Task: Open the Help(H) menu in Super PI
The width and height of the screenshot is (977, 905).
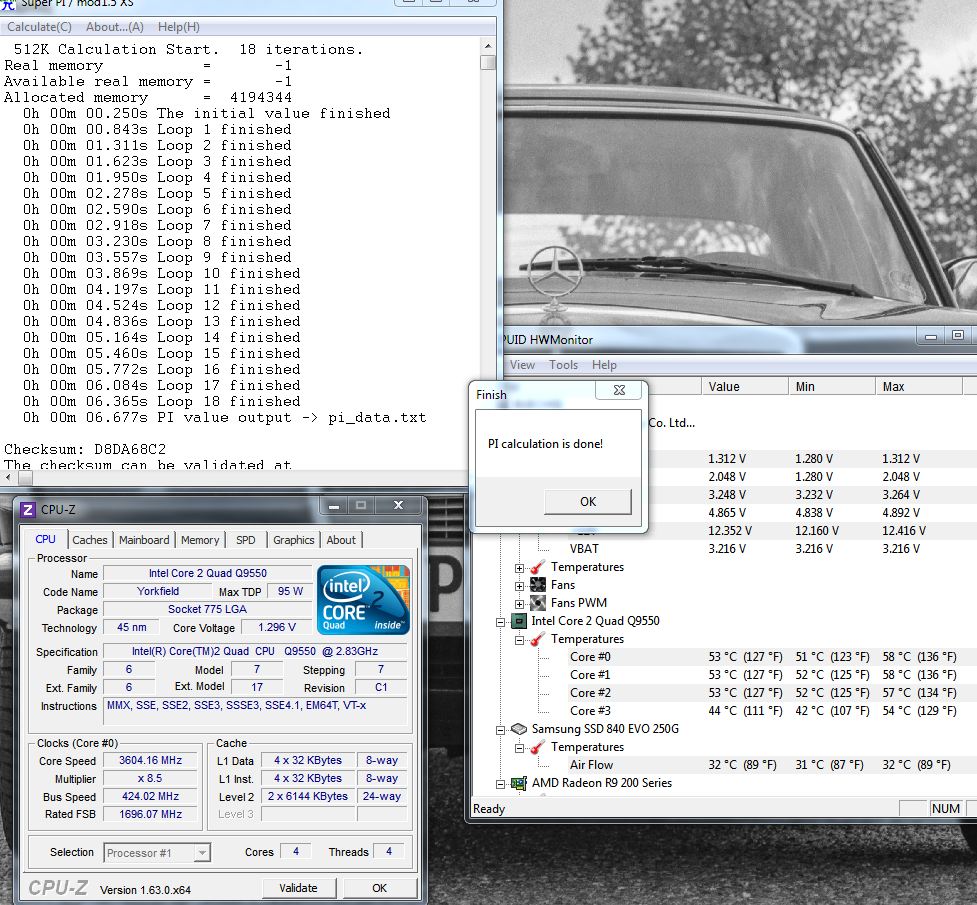Action: (179, 27)
